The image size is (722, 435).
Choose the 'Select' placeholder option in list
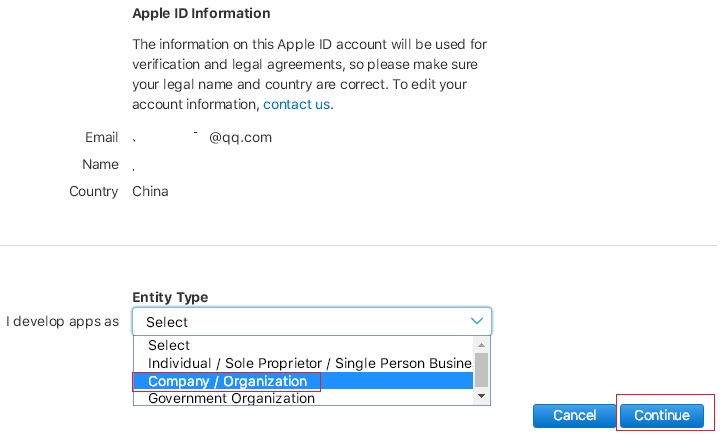point(168,345)
